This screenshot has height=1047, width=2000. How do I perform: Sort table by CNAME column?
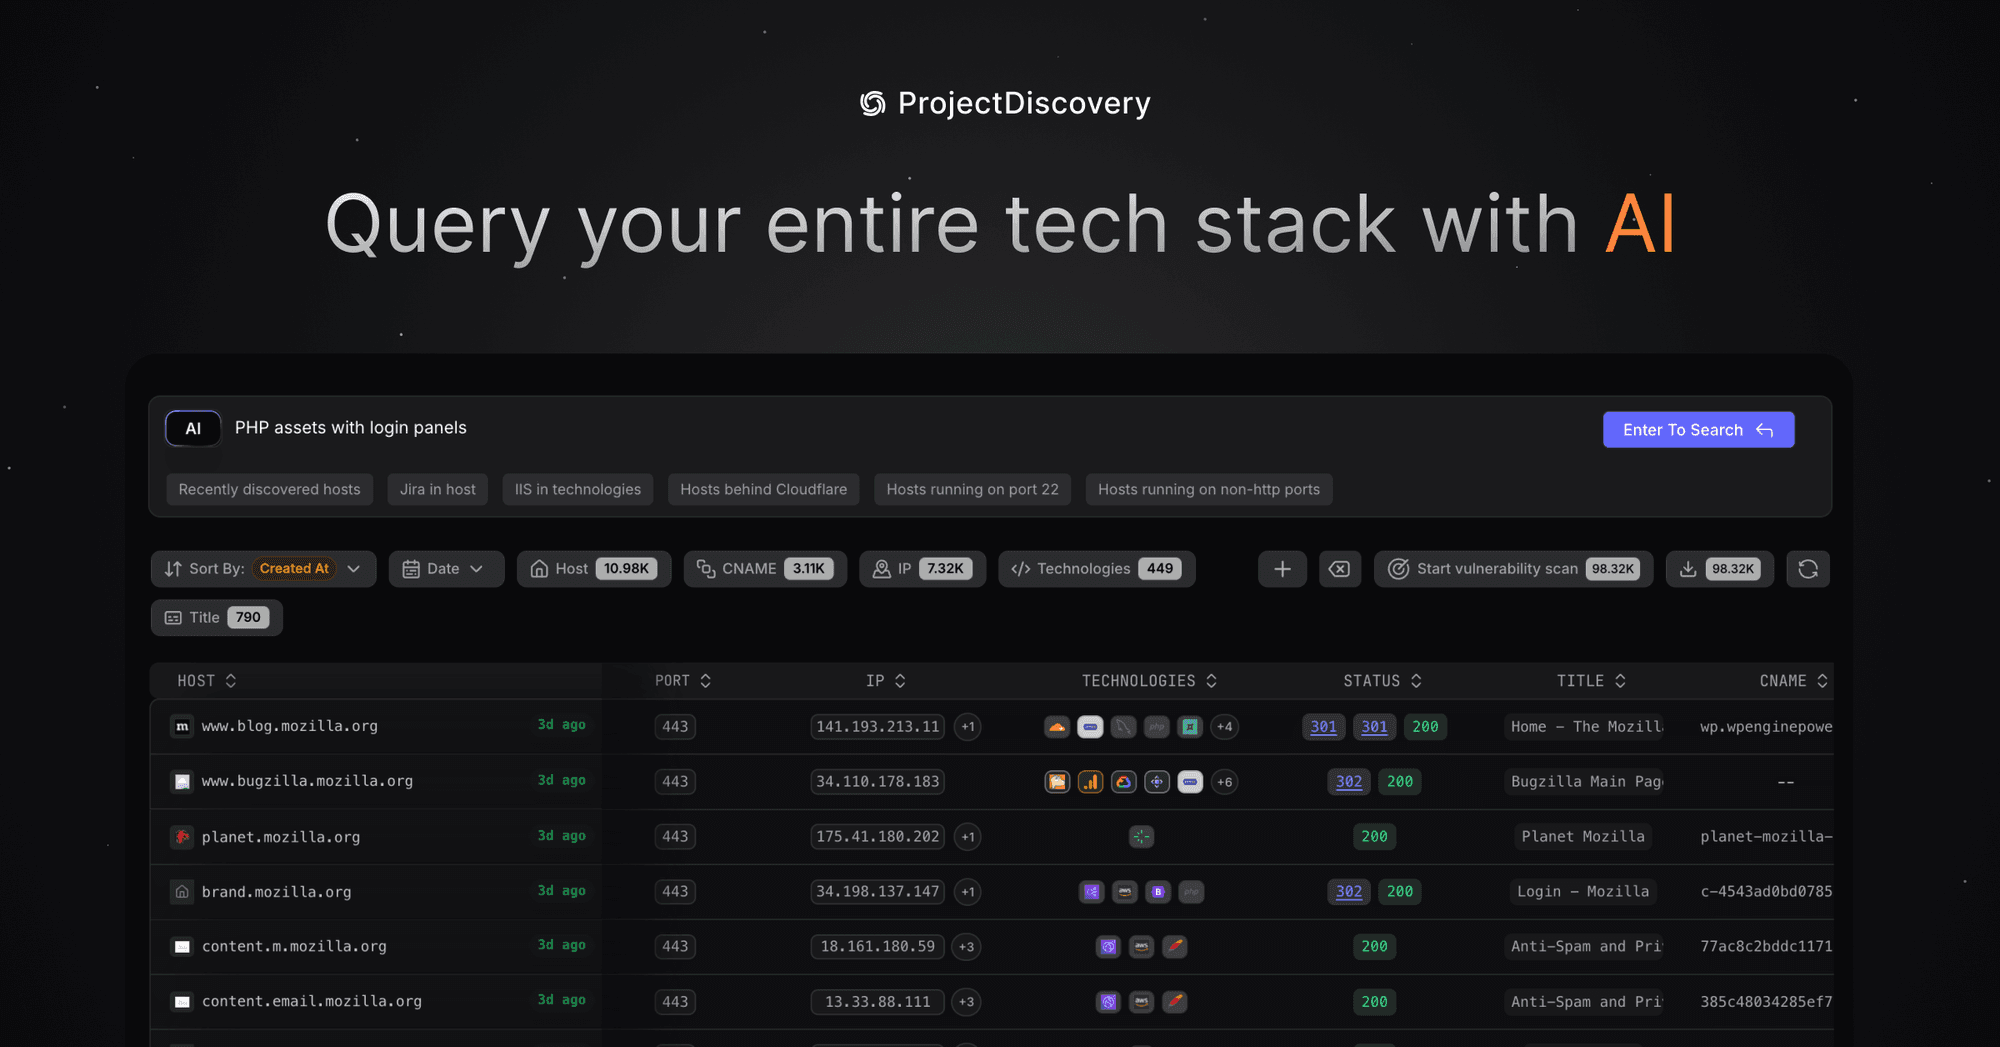point(1794,681)
